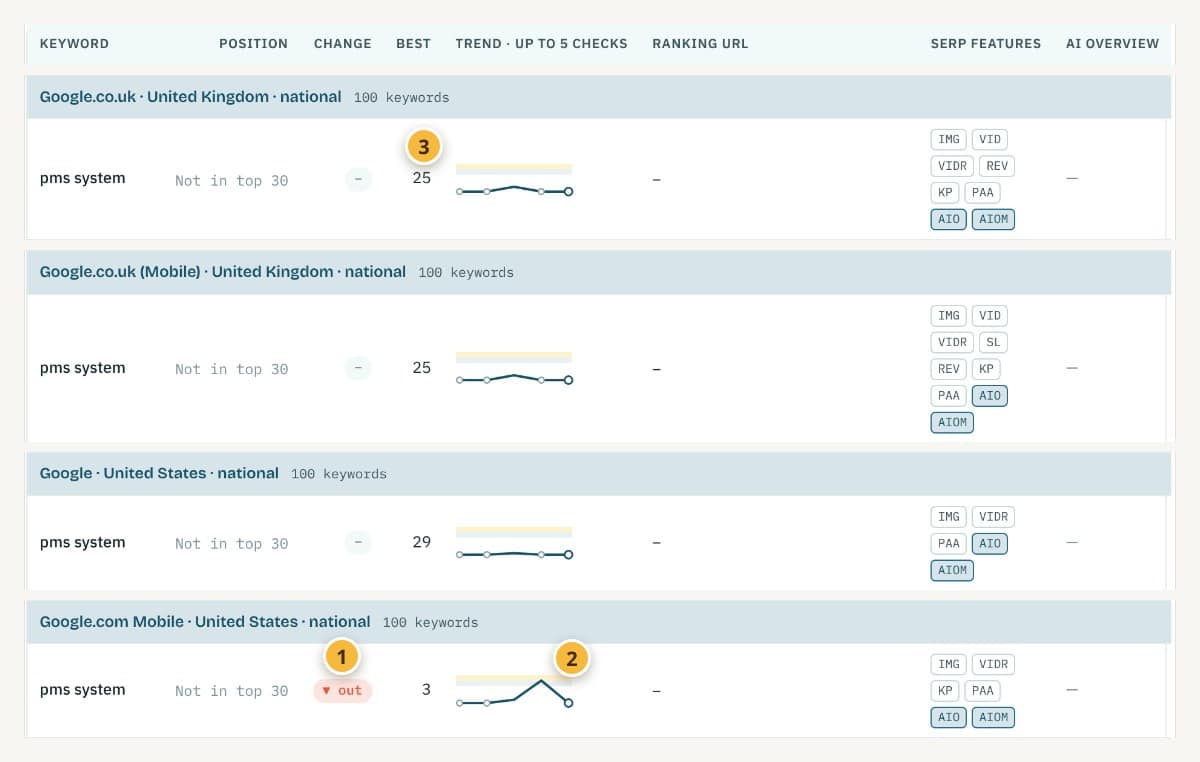Image resolution: width=1200 pixels, height=762 pixels.
Task: Click the CHANGE column header
Action: 342,44
